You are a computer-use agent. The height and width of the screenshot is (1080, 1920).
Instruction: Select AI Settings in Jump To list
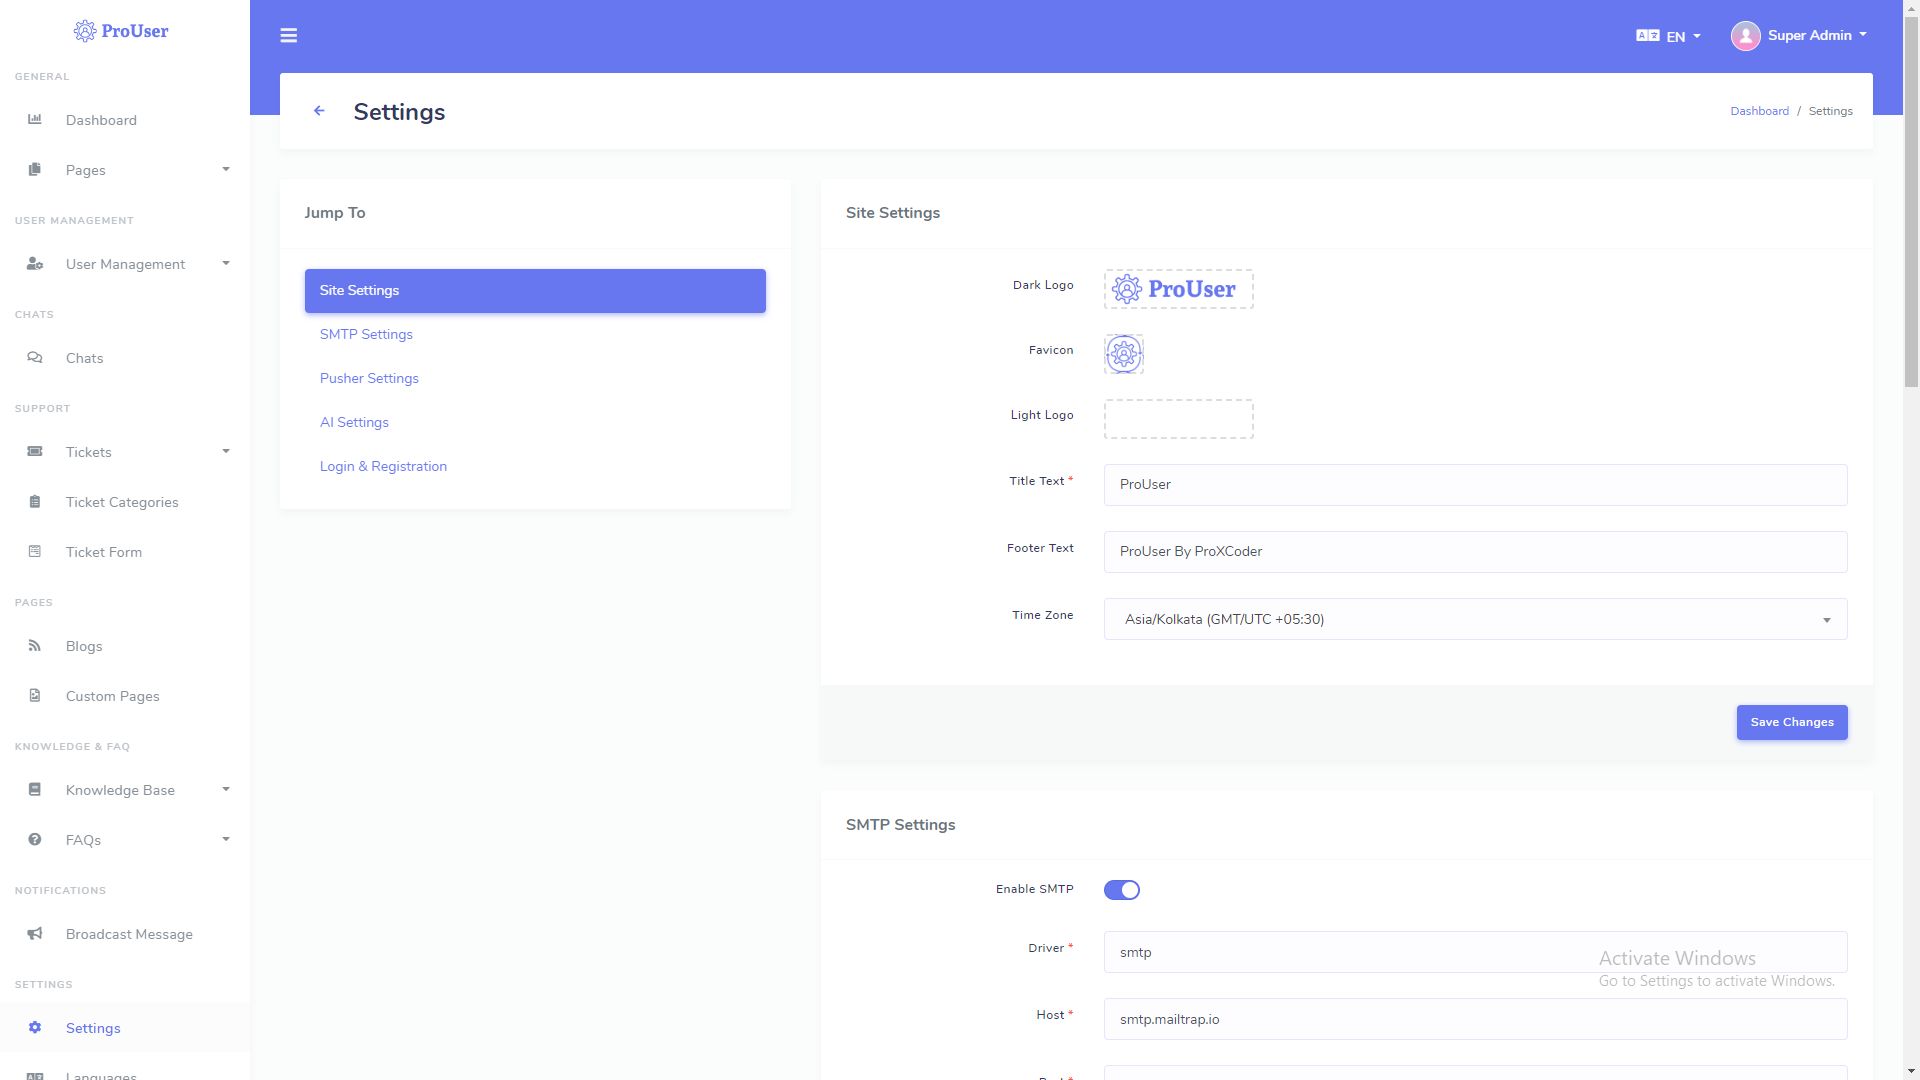tap(354, 422)
